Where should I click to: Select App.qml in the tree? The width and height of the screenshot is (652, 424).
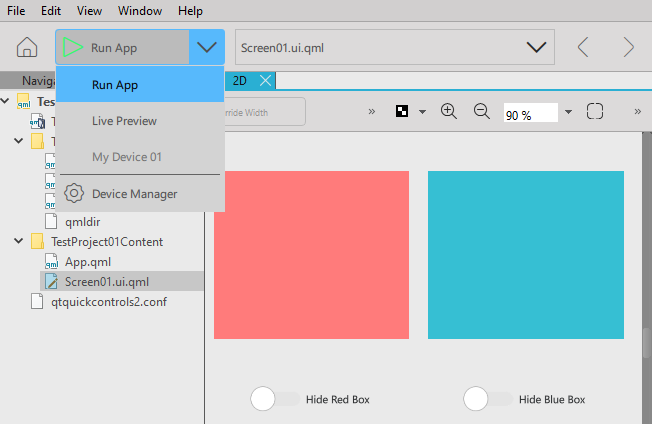(x=88, y=262)
